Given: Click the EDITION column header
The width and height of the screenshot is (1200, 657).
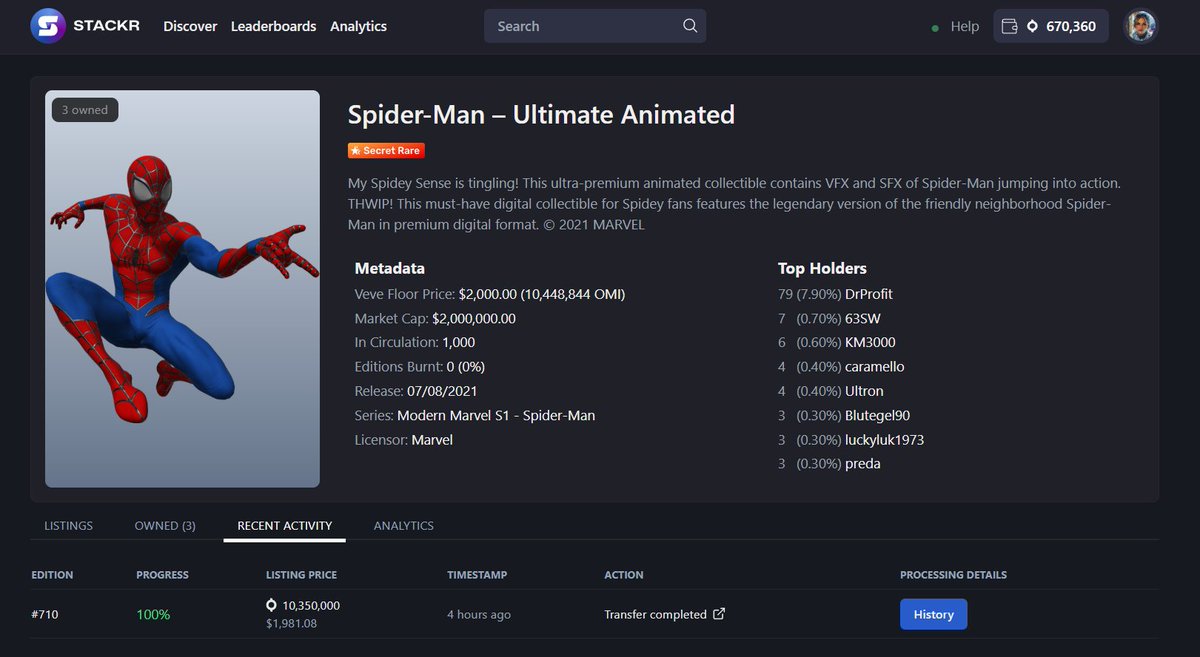Looking at the screenshot, I should 52,575.
